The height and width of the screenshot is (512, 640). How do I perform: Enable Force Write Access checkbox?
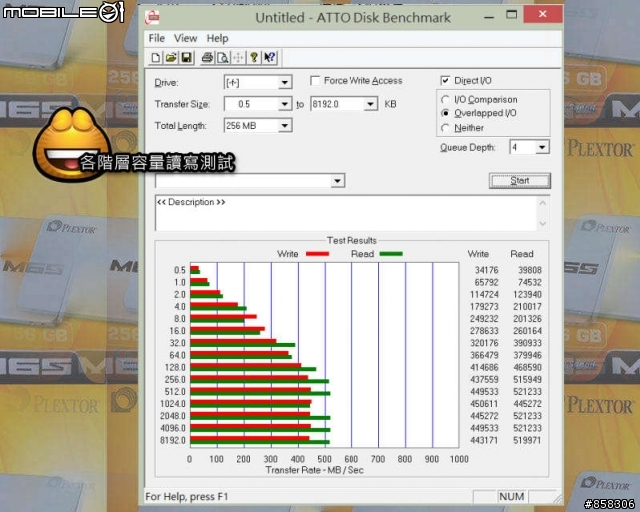[315, 80]
